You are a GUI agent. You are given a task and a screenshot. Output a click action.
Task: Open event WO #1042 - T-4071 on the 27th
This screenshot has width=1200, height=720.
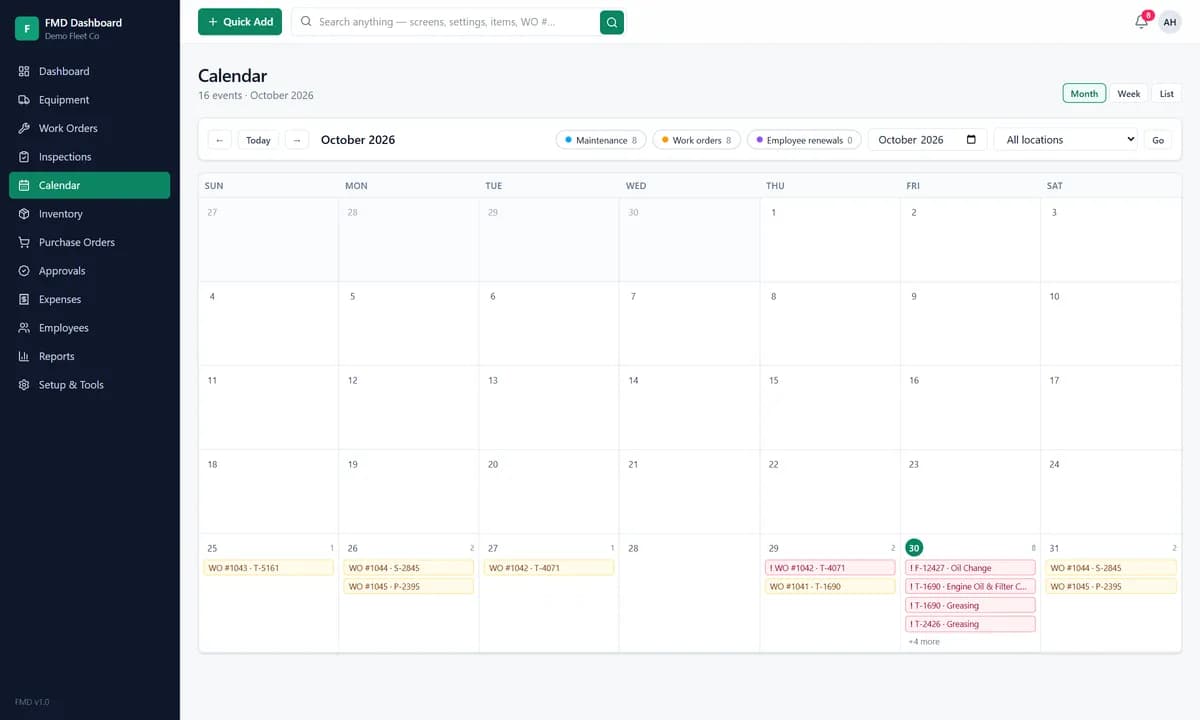[549, 568]
